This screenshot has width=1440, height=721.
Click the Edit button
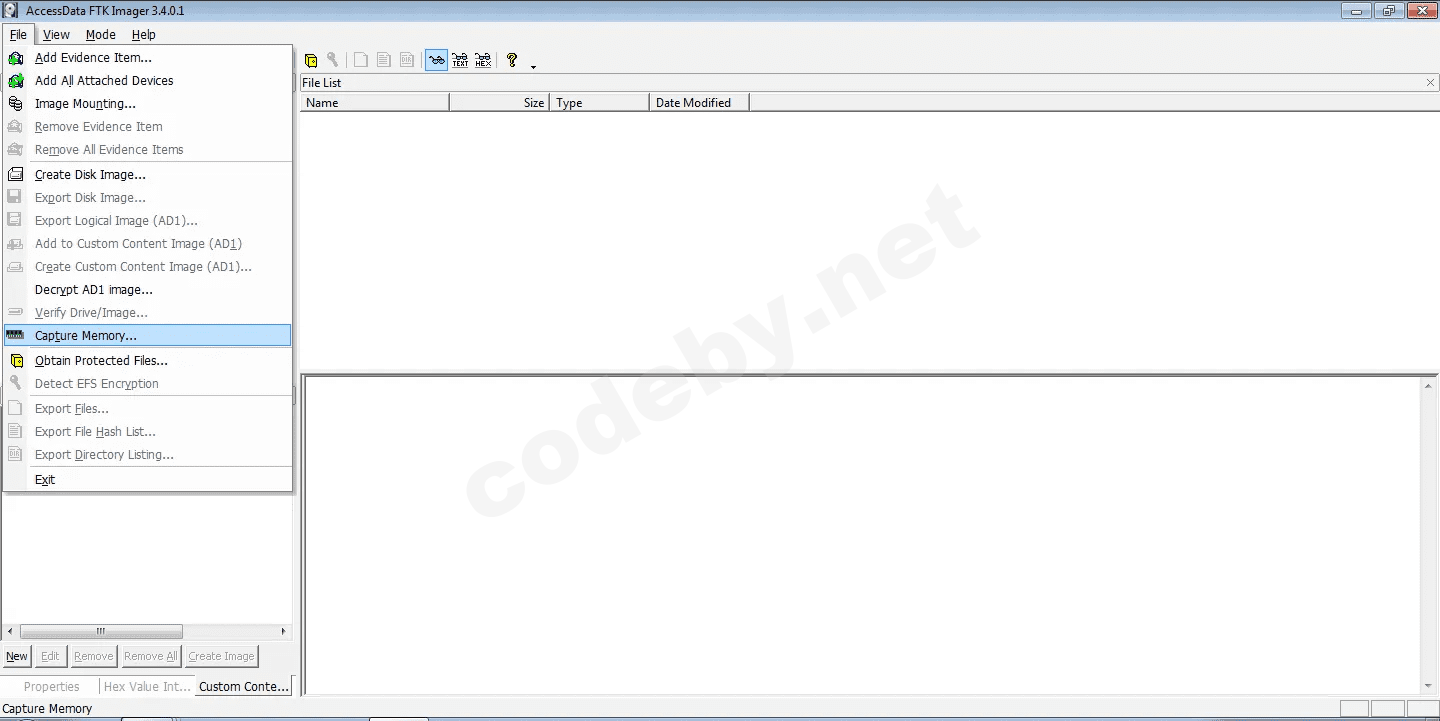tap(50, 656)
